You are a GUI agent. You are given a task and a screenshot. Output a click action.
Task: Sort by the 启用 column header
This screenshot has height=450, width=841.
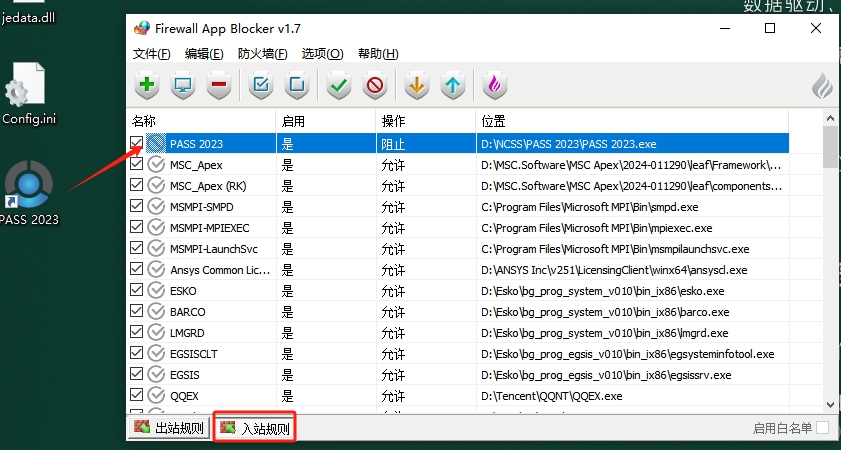[x=326, y=121]
